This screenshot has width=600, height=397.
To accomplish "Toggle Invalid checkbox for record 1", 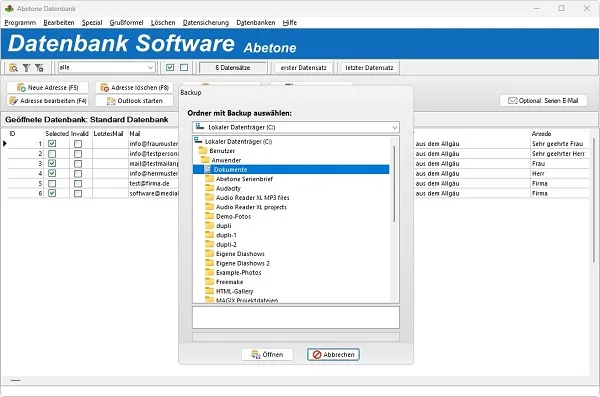I will click(78, 144).
